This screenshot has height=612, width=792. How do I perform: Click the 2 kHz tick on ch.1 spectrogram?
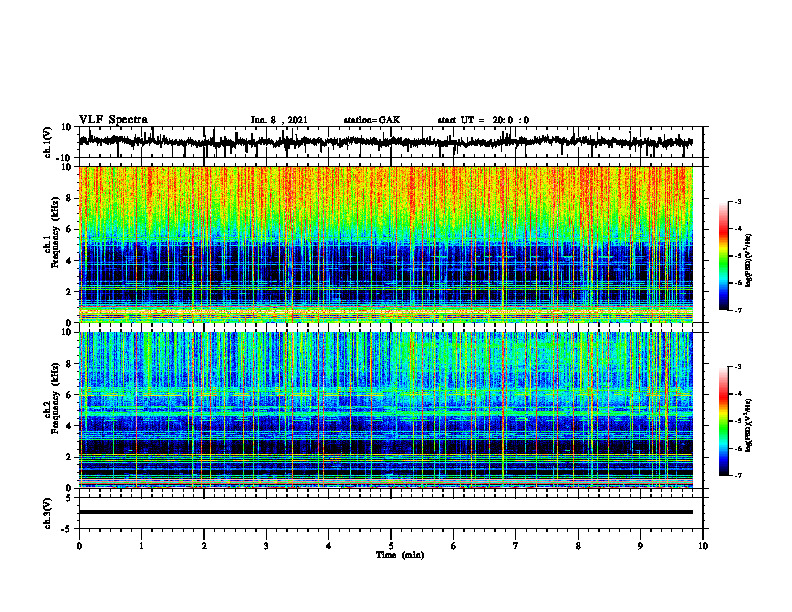(x=69, y=292)
